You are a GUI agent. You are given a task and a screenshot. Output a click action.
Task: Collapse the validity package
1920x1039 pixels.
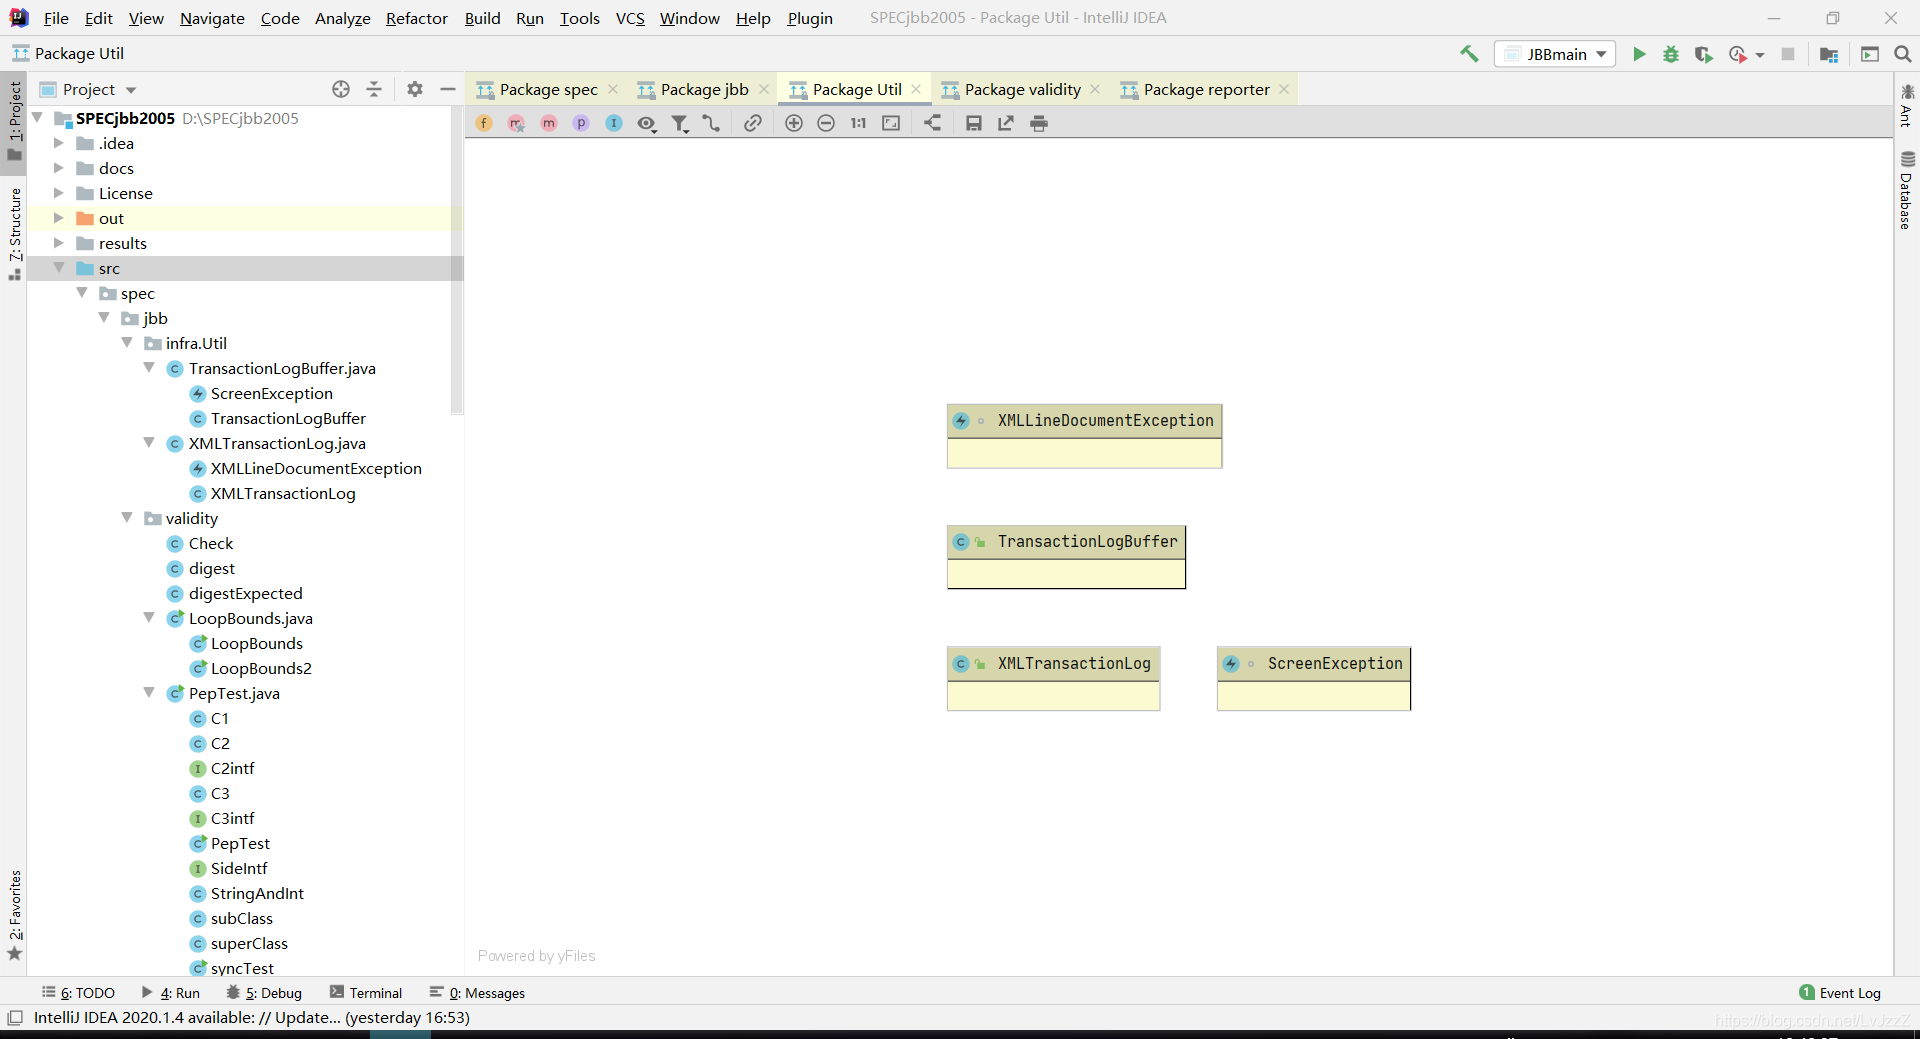tap(127, 518)
